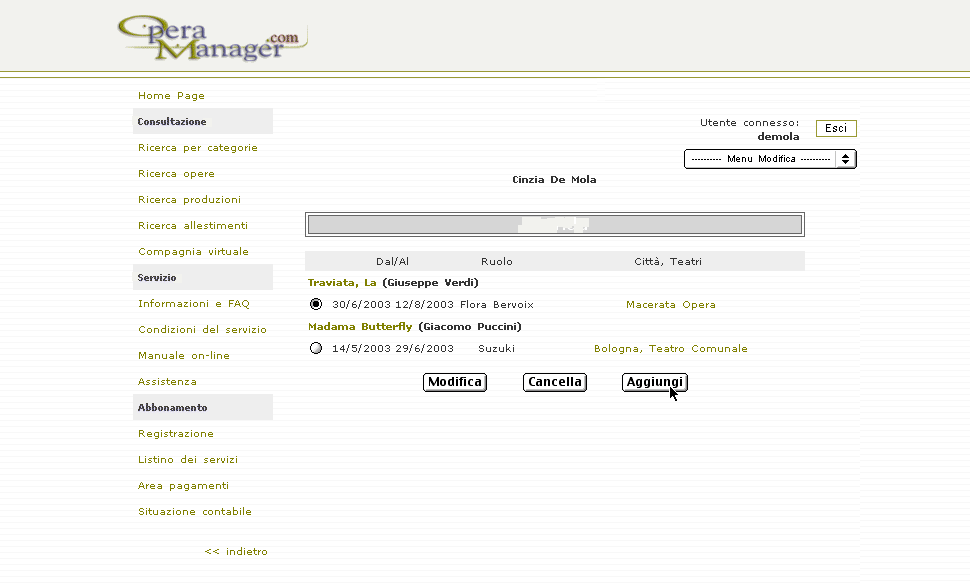Open the Traviata, La opera link

(342, 283)
